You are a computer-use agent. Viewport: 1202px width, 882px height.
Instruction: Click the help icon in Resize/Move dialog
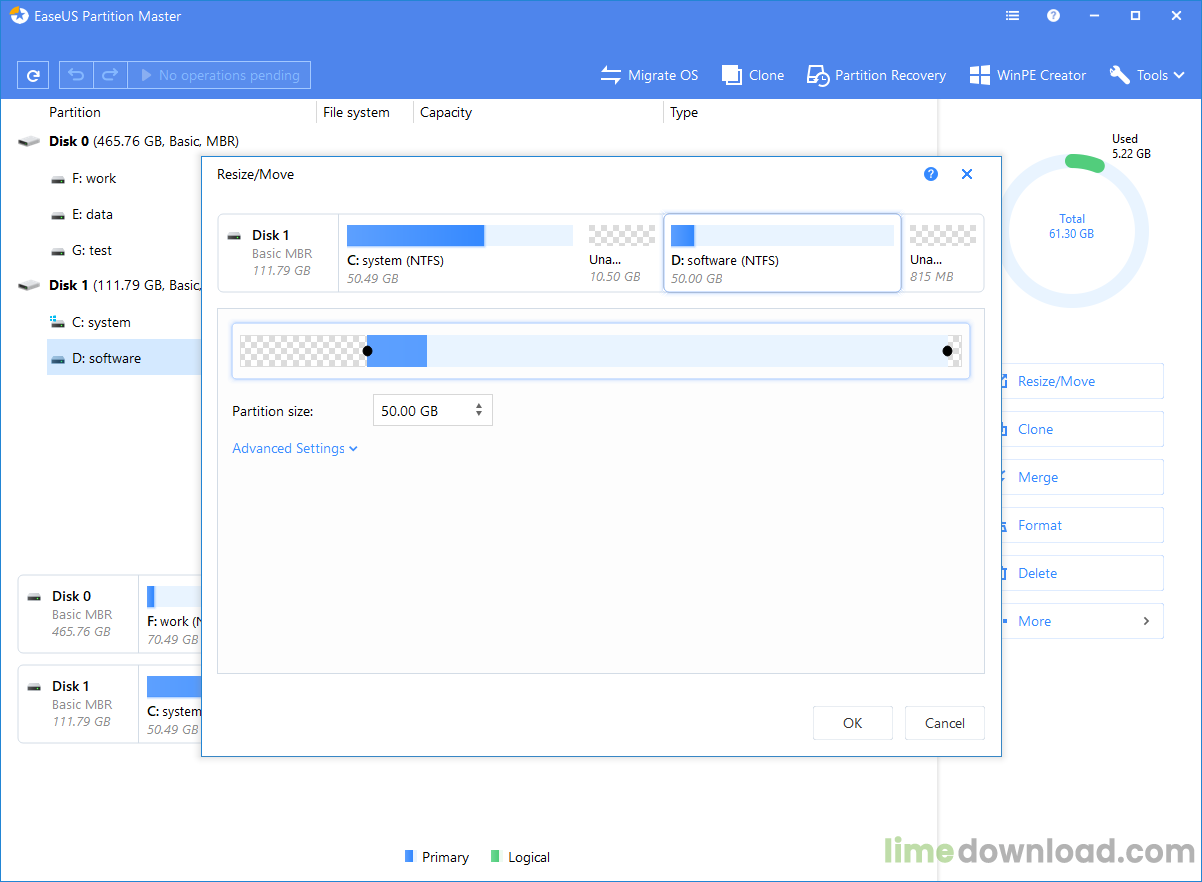pos(931,174)
